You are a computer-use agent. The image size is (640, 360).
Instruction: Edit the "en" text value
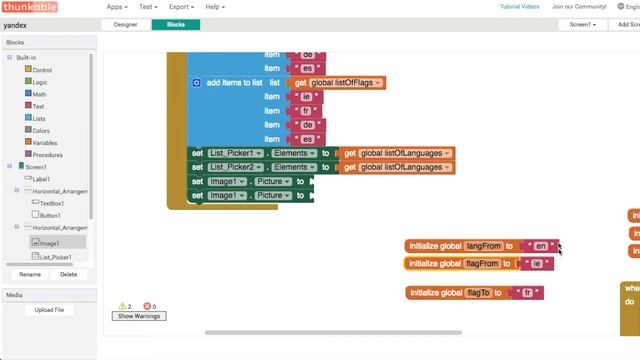[540, 246]
